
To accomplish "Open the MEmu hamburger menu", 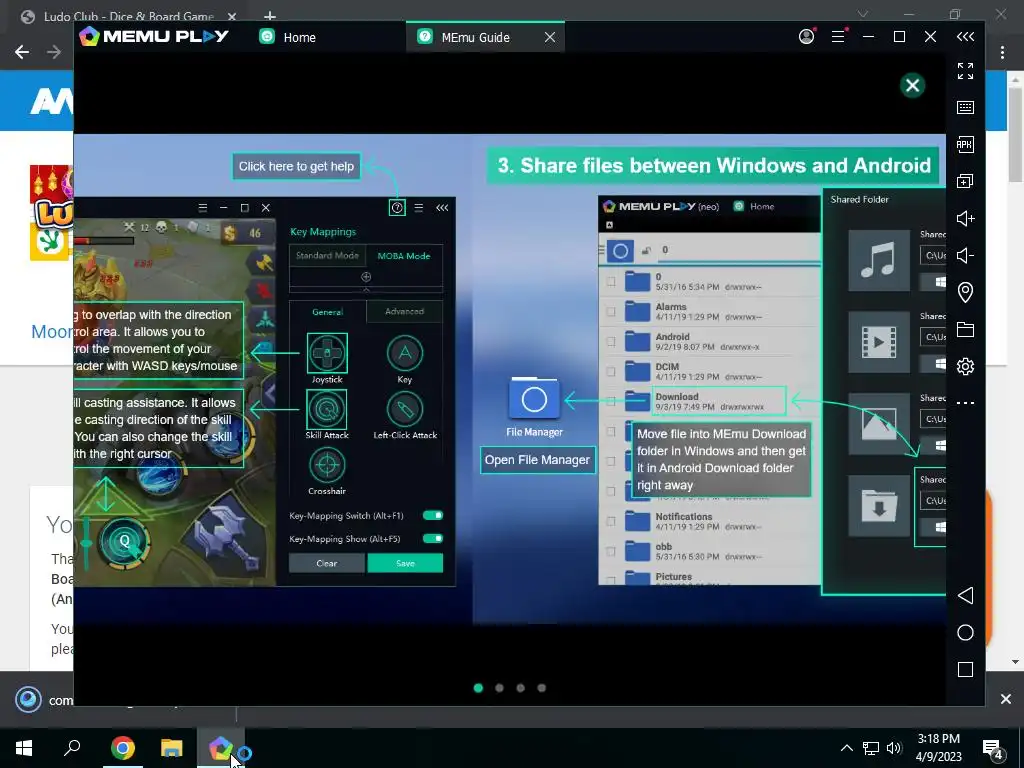I will (x=839, y=37).
